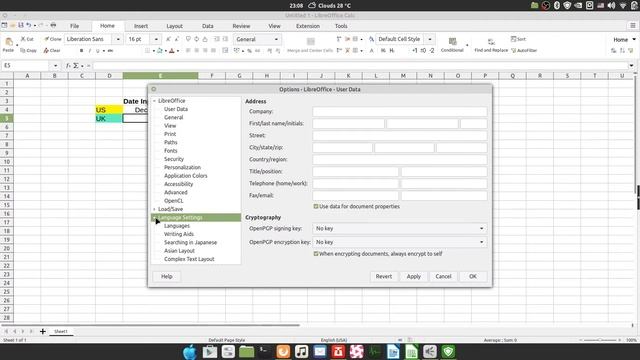This screenshot has width=640, height=360.
Task: Click the Find and Replace icon
Action: pos(491,42)
